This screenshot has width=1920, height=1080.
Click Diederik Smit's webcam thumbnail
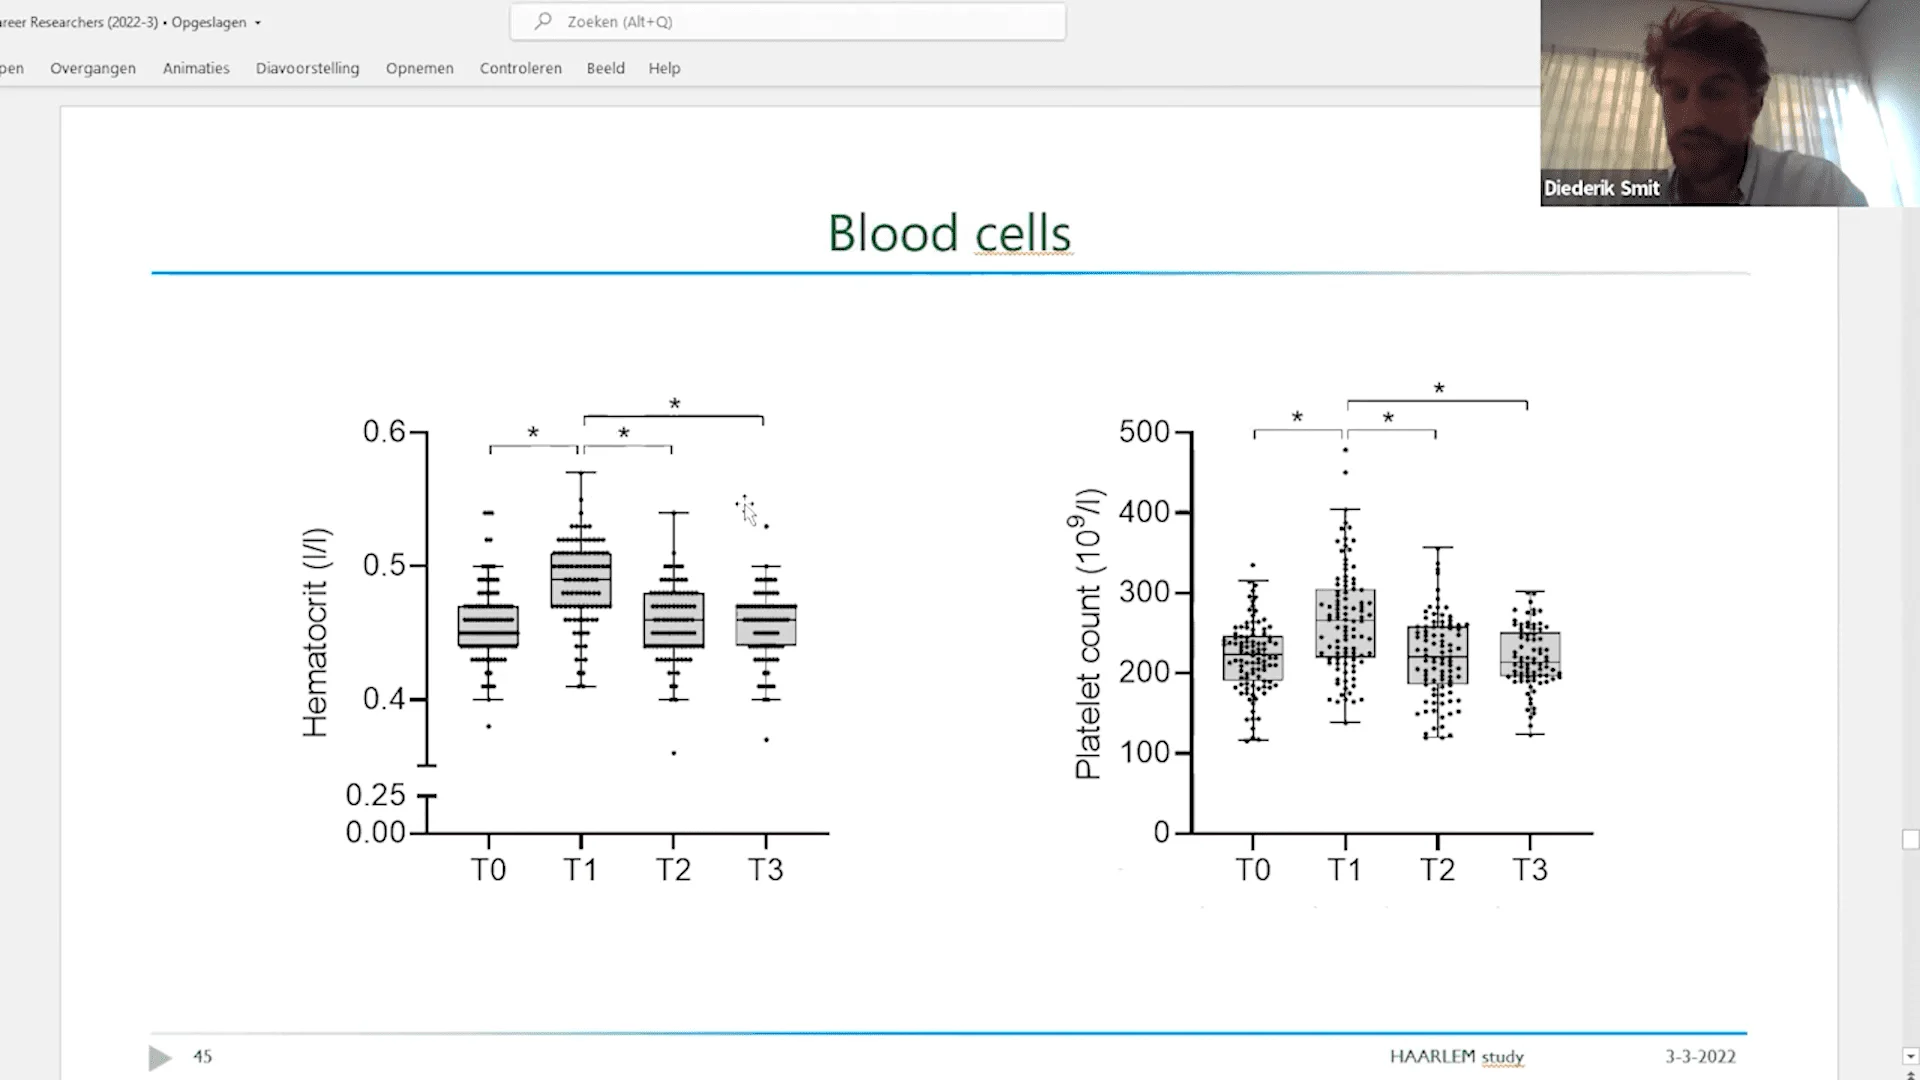pyautogui.click(x=1730, y=103)
